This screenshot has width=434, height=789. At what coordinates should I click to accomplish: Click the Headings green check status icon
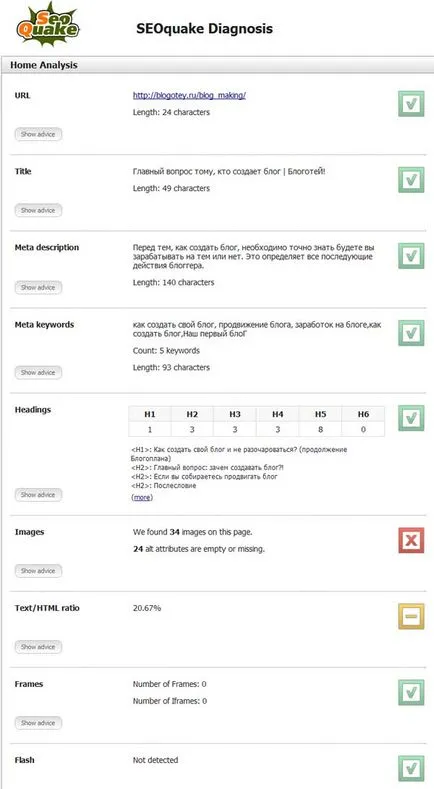pos(411,418)
